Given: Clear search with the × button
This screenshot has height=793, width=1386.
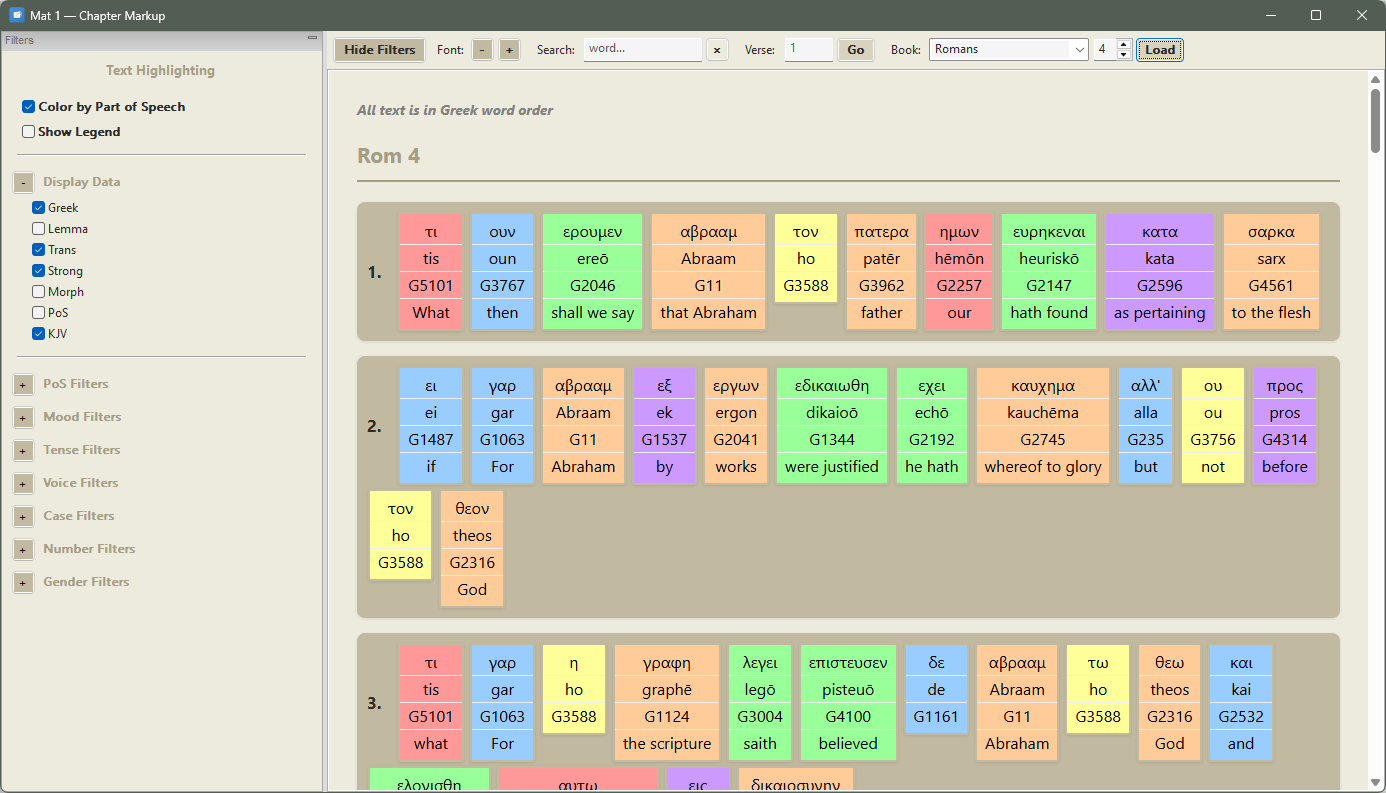Looking at the screenshot, I should coord(717,50).
